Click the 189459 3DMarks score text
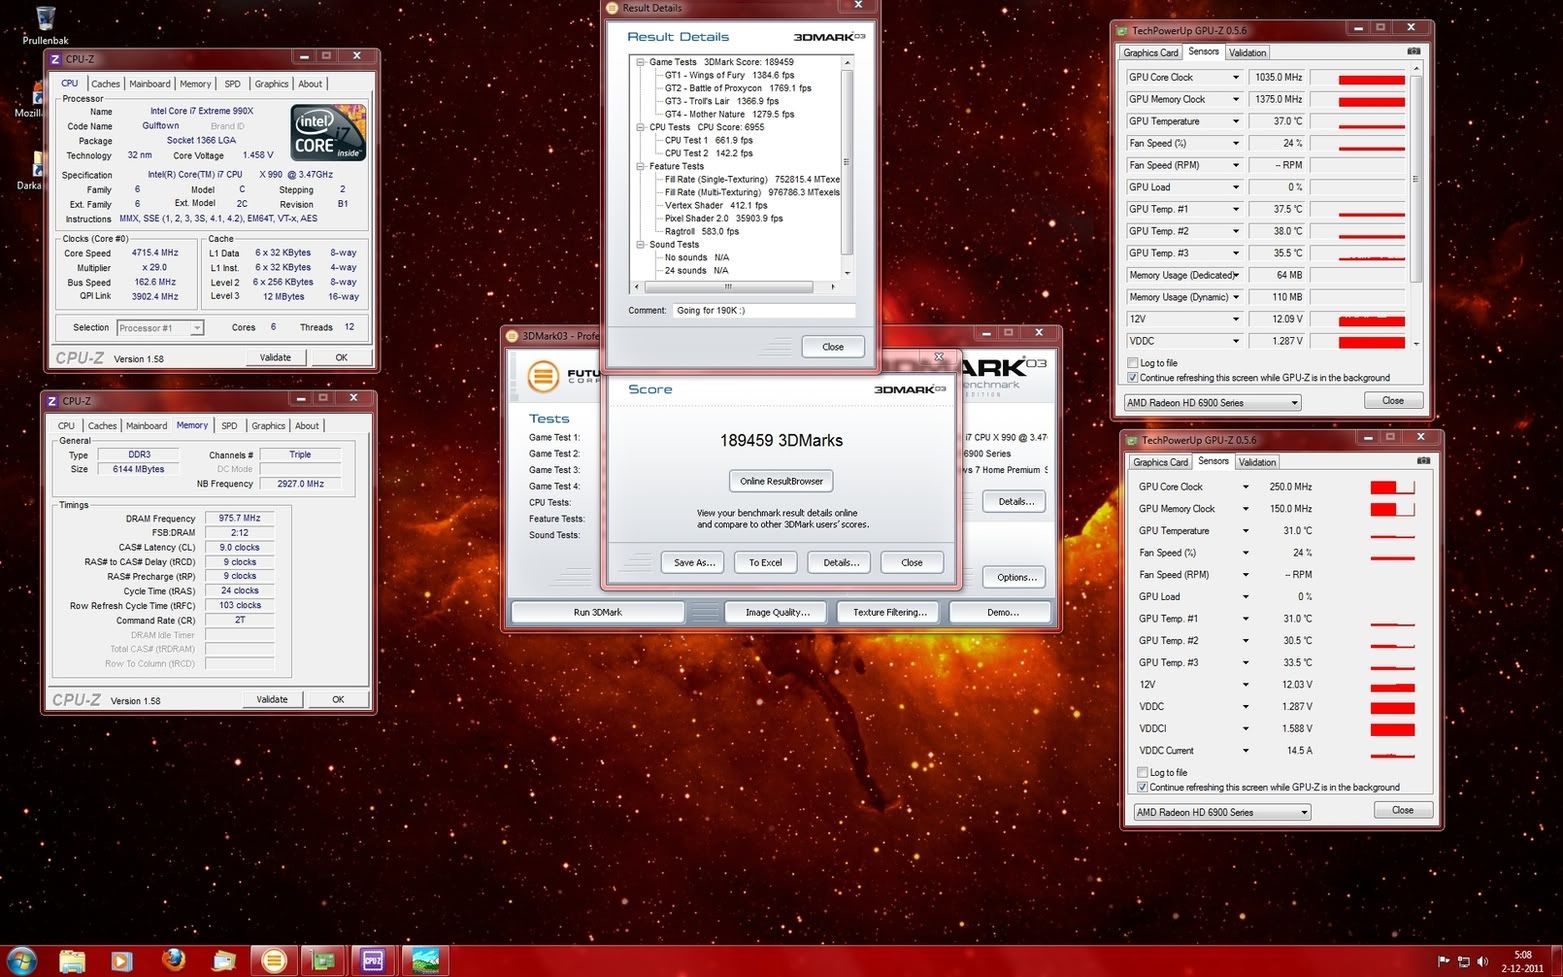Image resolution: width=1563 pixels, height=977 pixels. 781,440
